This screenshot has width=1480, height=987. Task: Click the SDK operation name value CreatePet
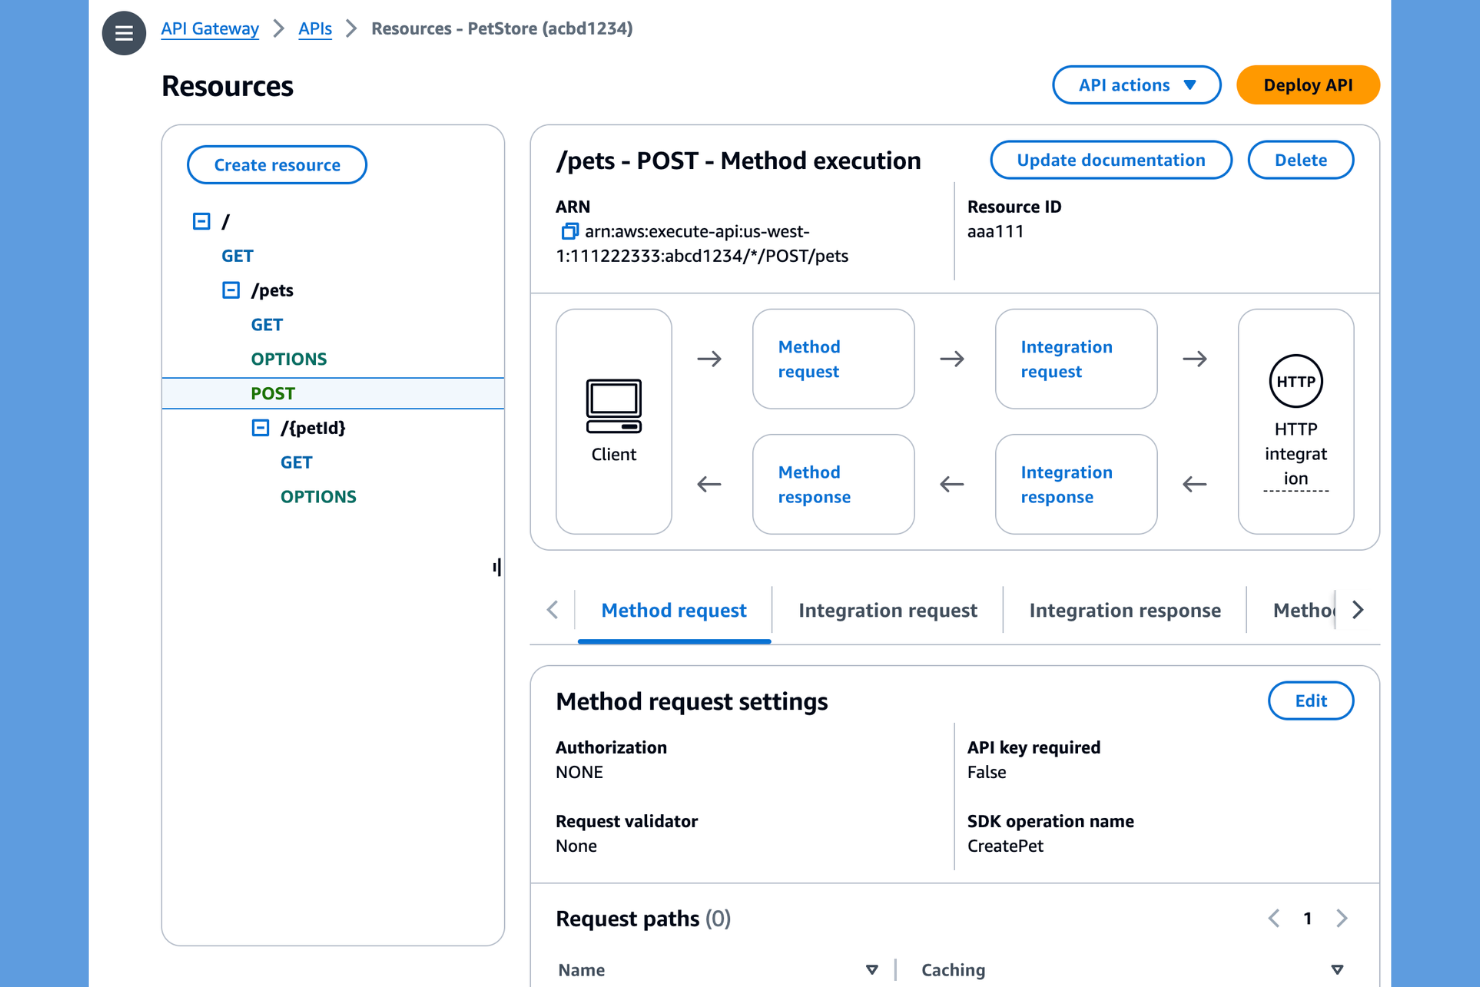point(1005,846)
